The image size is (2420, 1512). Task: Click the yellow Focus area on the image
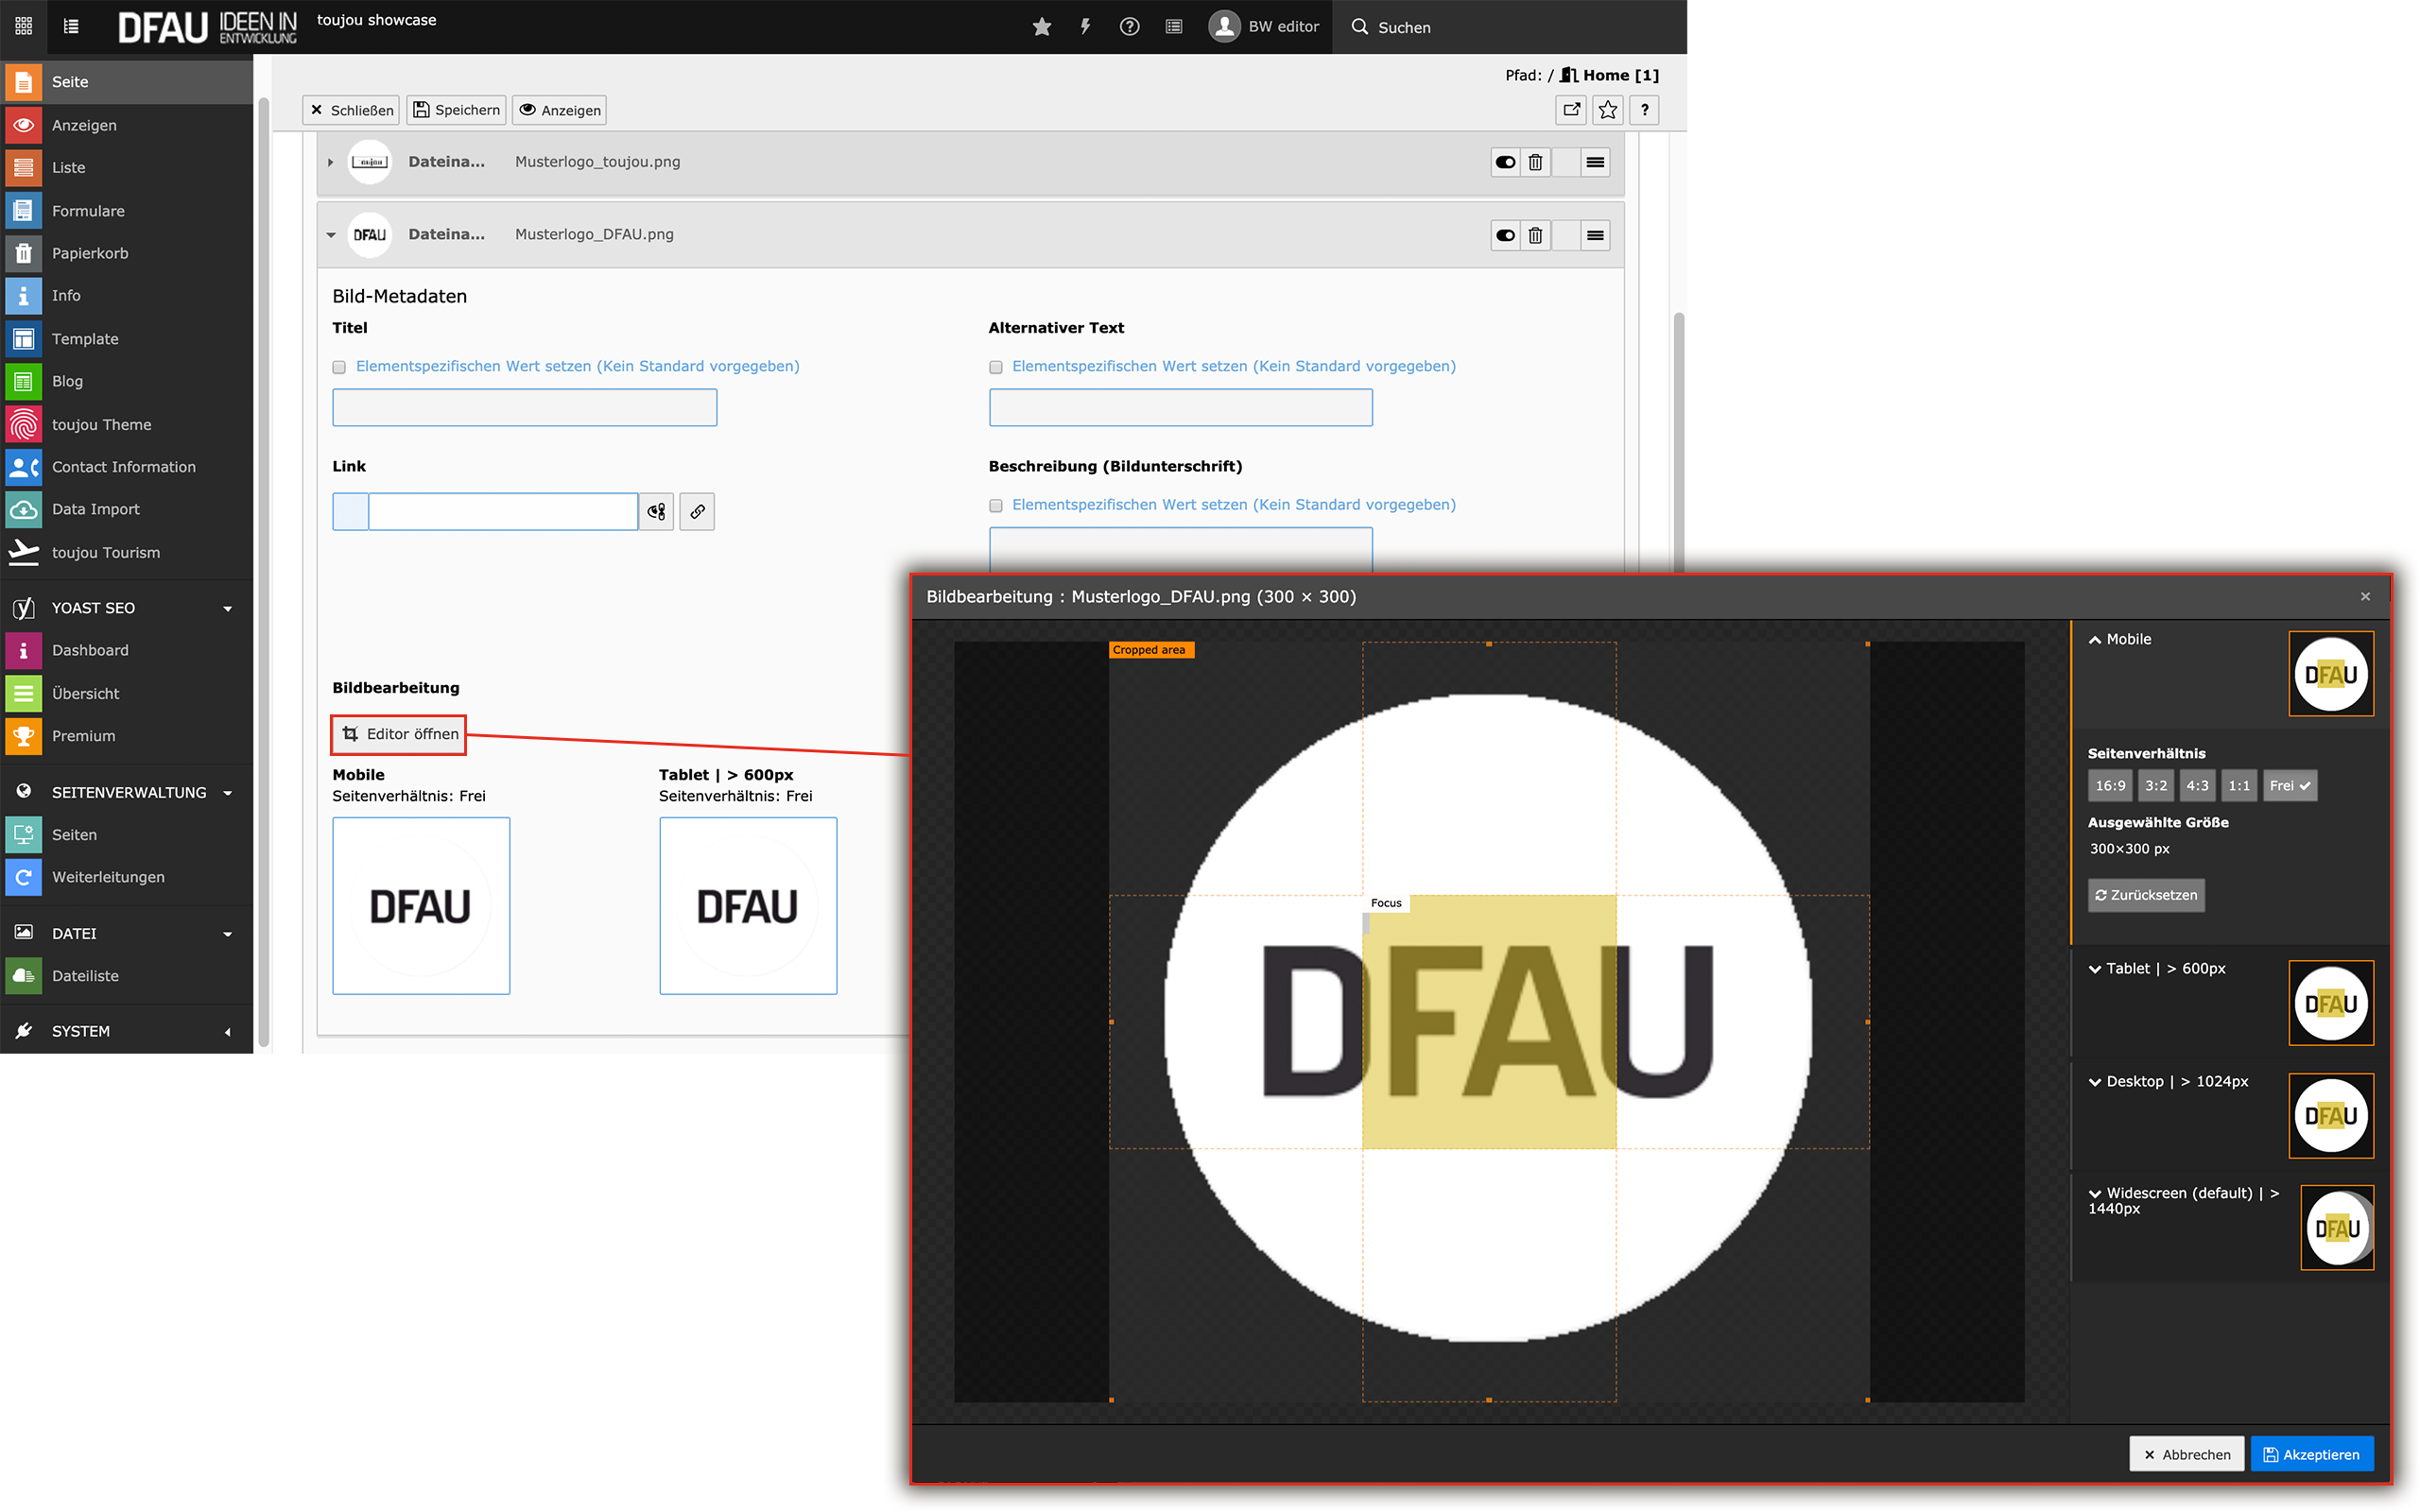pyautogui.click(x=1489, y=1022)
